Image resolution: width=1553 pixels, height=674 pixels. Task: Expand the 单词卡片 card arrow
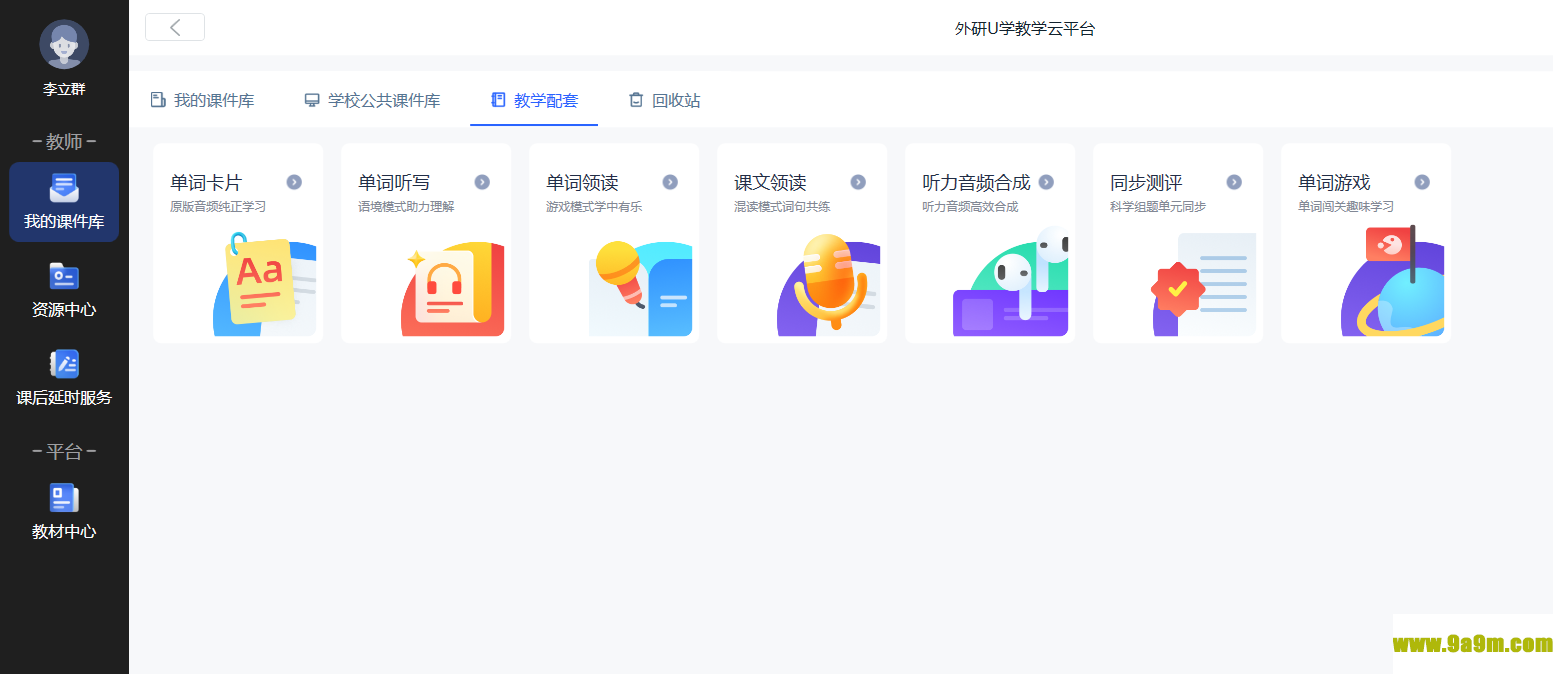coord(294,182)
